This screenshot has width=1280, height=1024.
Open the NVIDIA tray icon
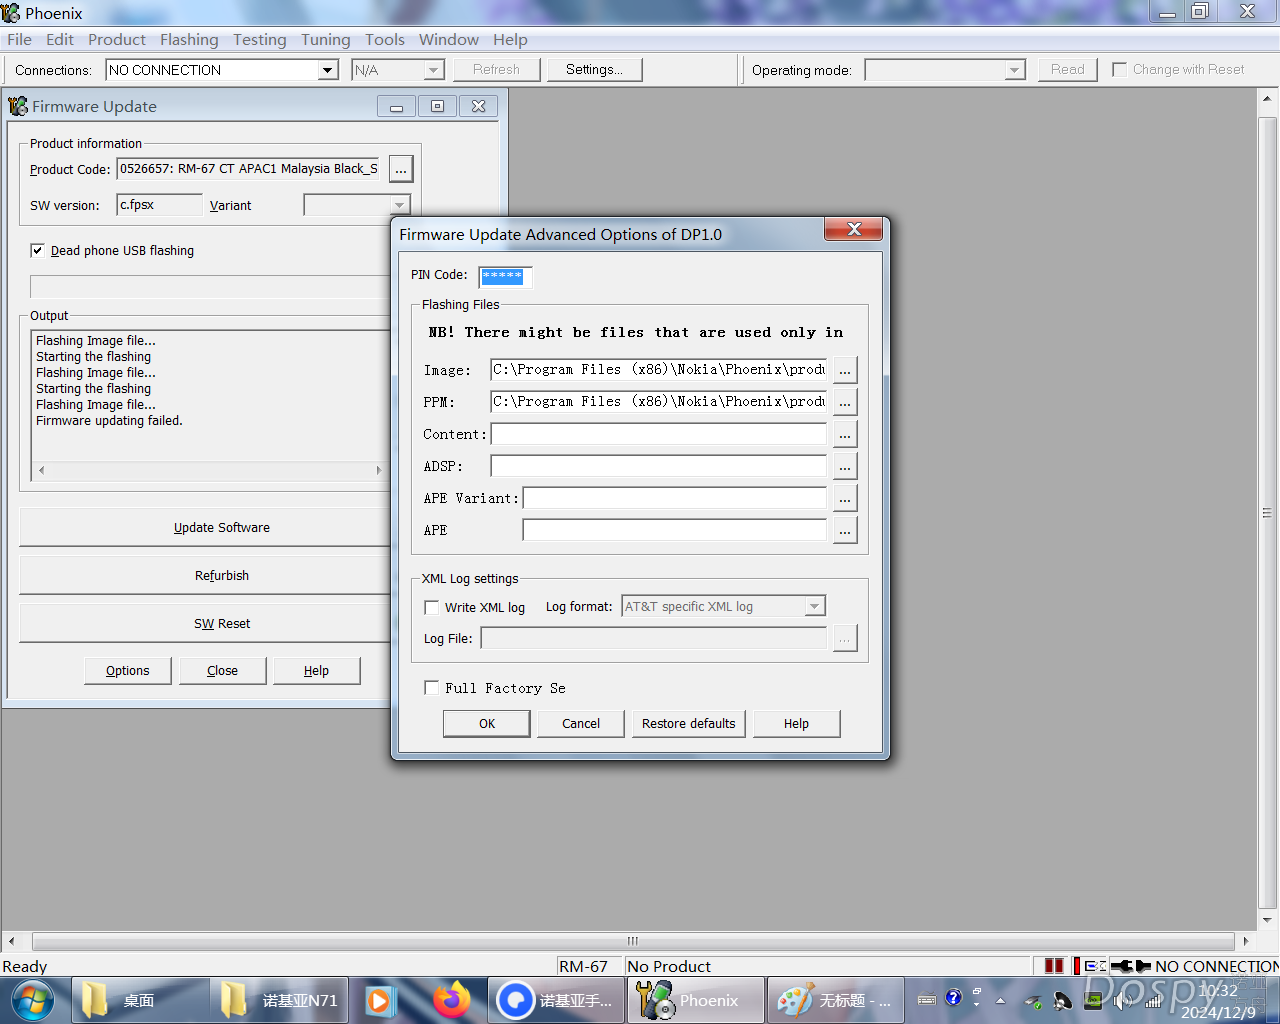(1094, 1000)
